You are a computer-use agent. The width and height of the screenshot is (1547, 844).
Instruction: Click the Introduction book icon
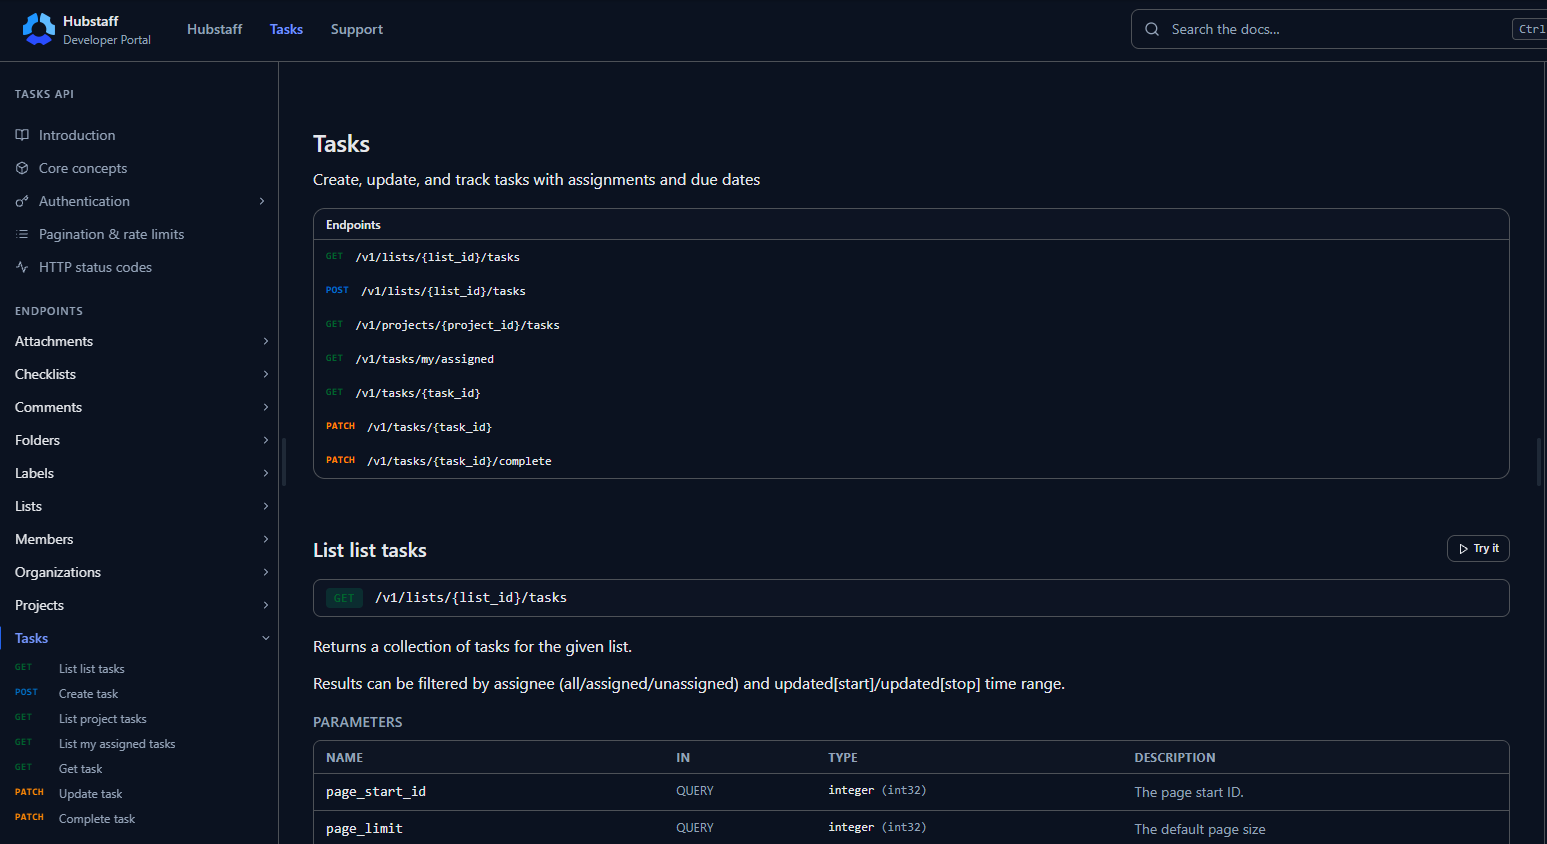pos(22,135)
